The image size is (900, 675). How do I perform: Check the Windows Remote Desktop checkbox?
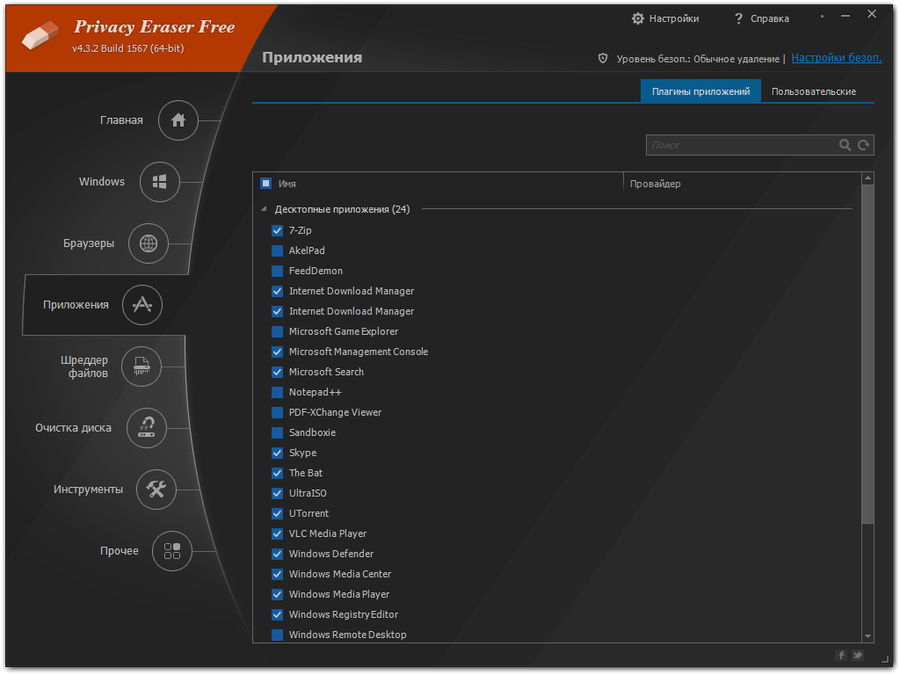[277, 635]
